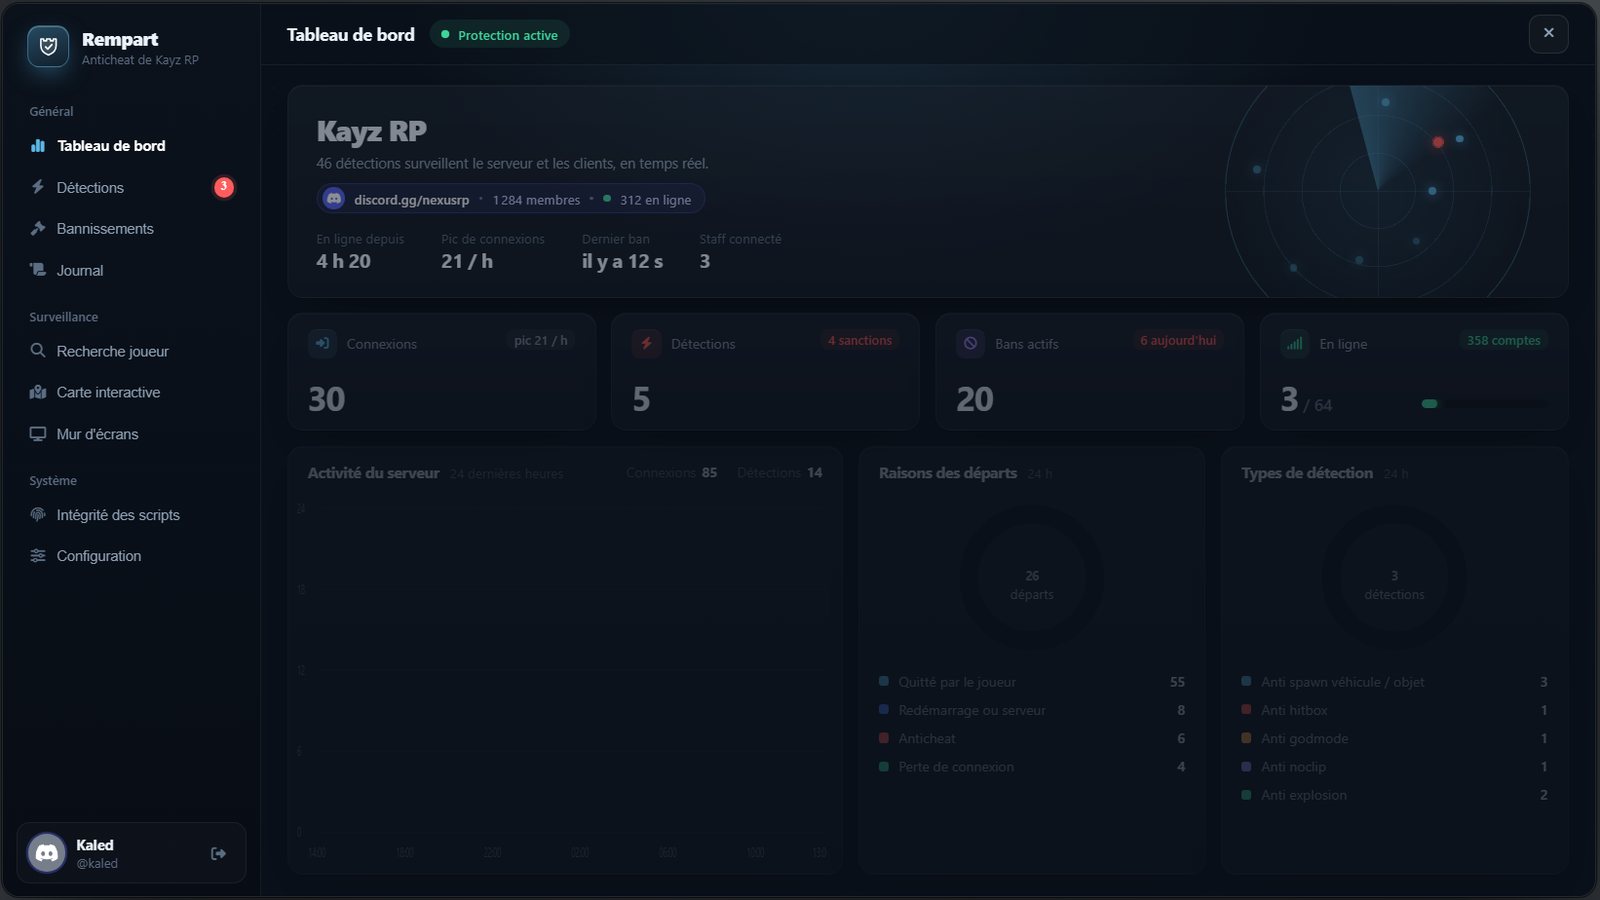
Task: Click the '4 sanctions' tag
Action: [x=860, y=340]
